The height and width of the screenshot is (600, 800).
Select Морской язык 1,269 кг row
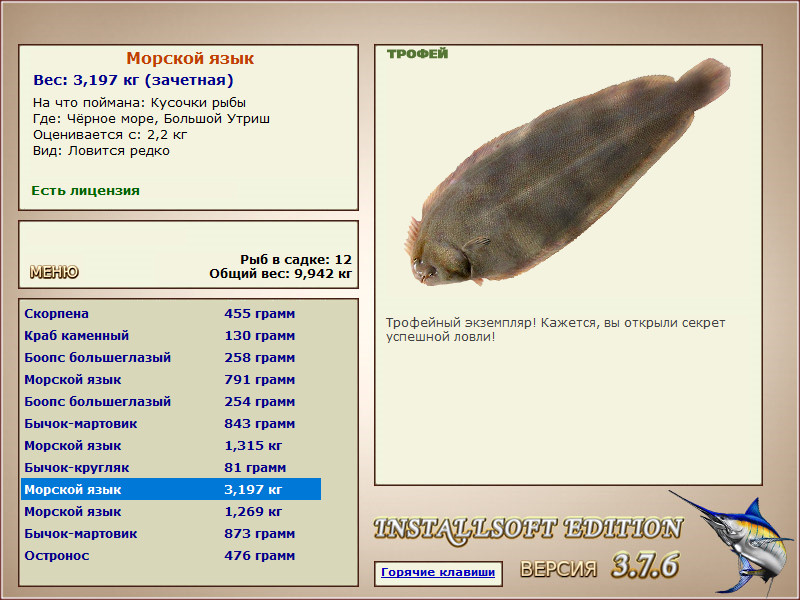(171, 511)
